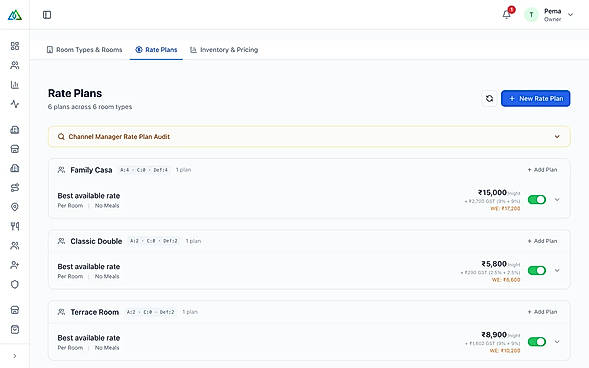Click the T user avatar

531,15
